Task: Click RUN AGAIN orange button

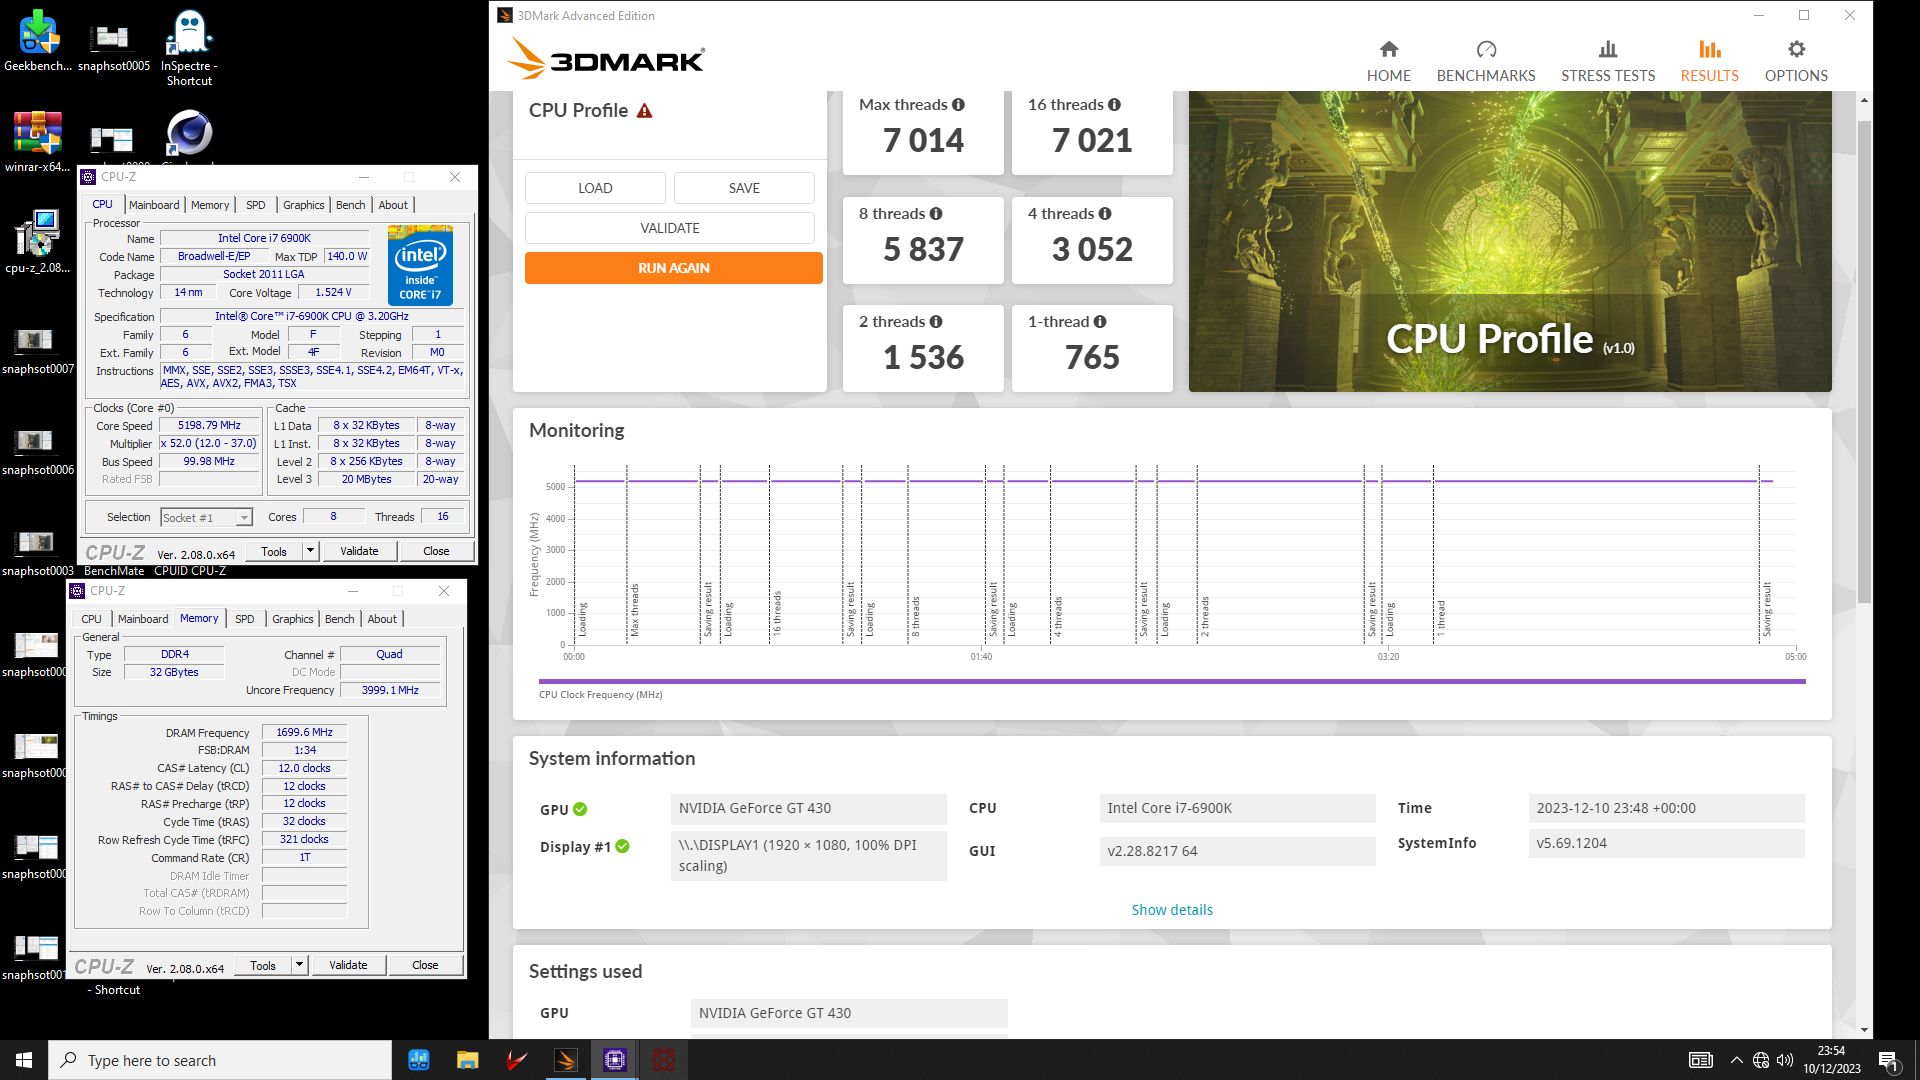Action: tap(673, 268)
